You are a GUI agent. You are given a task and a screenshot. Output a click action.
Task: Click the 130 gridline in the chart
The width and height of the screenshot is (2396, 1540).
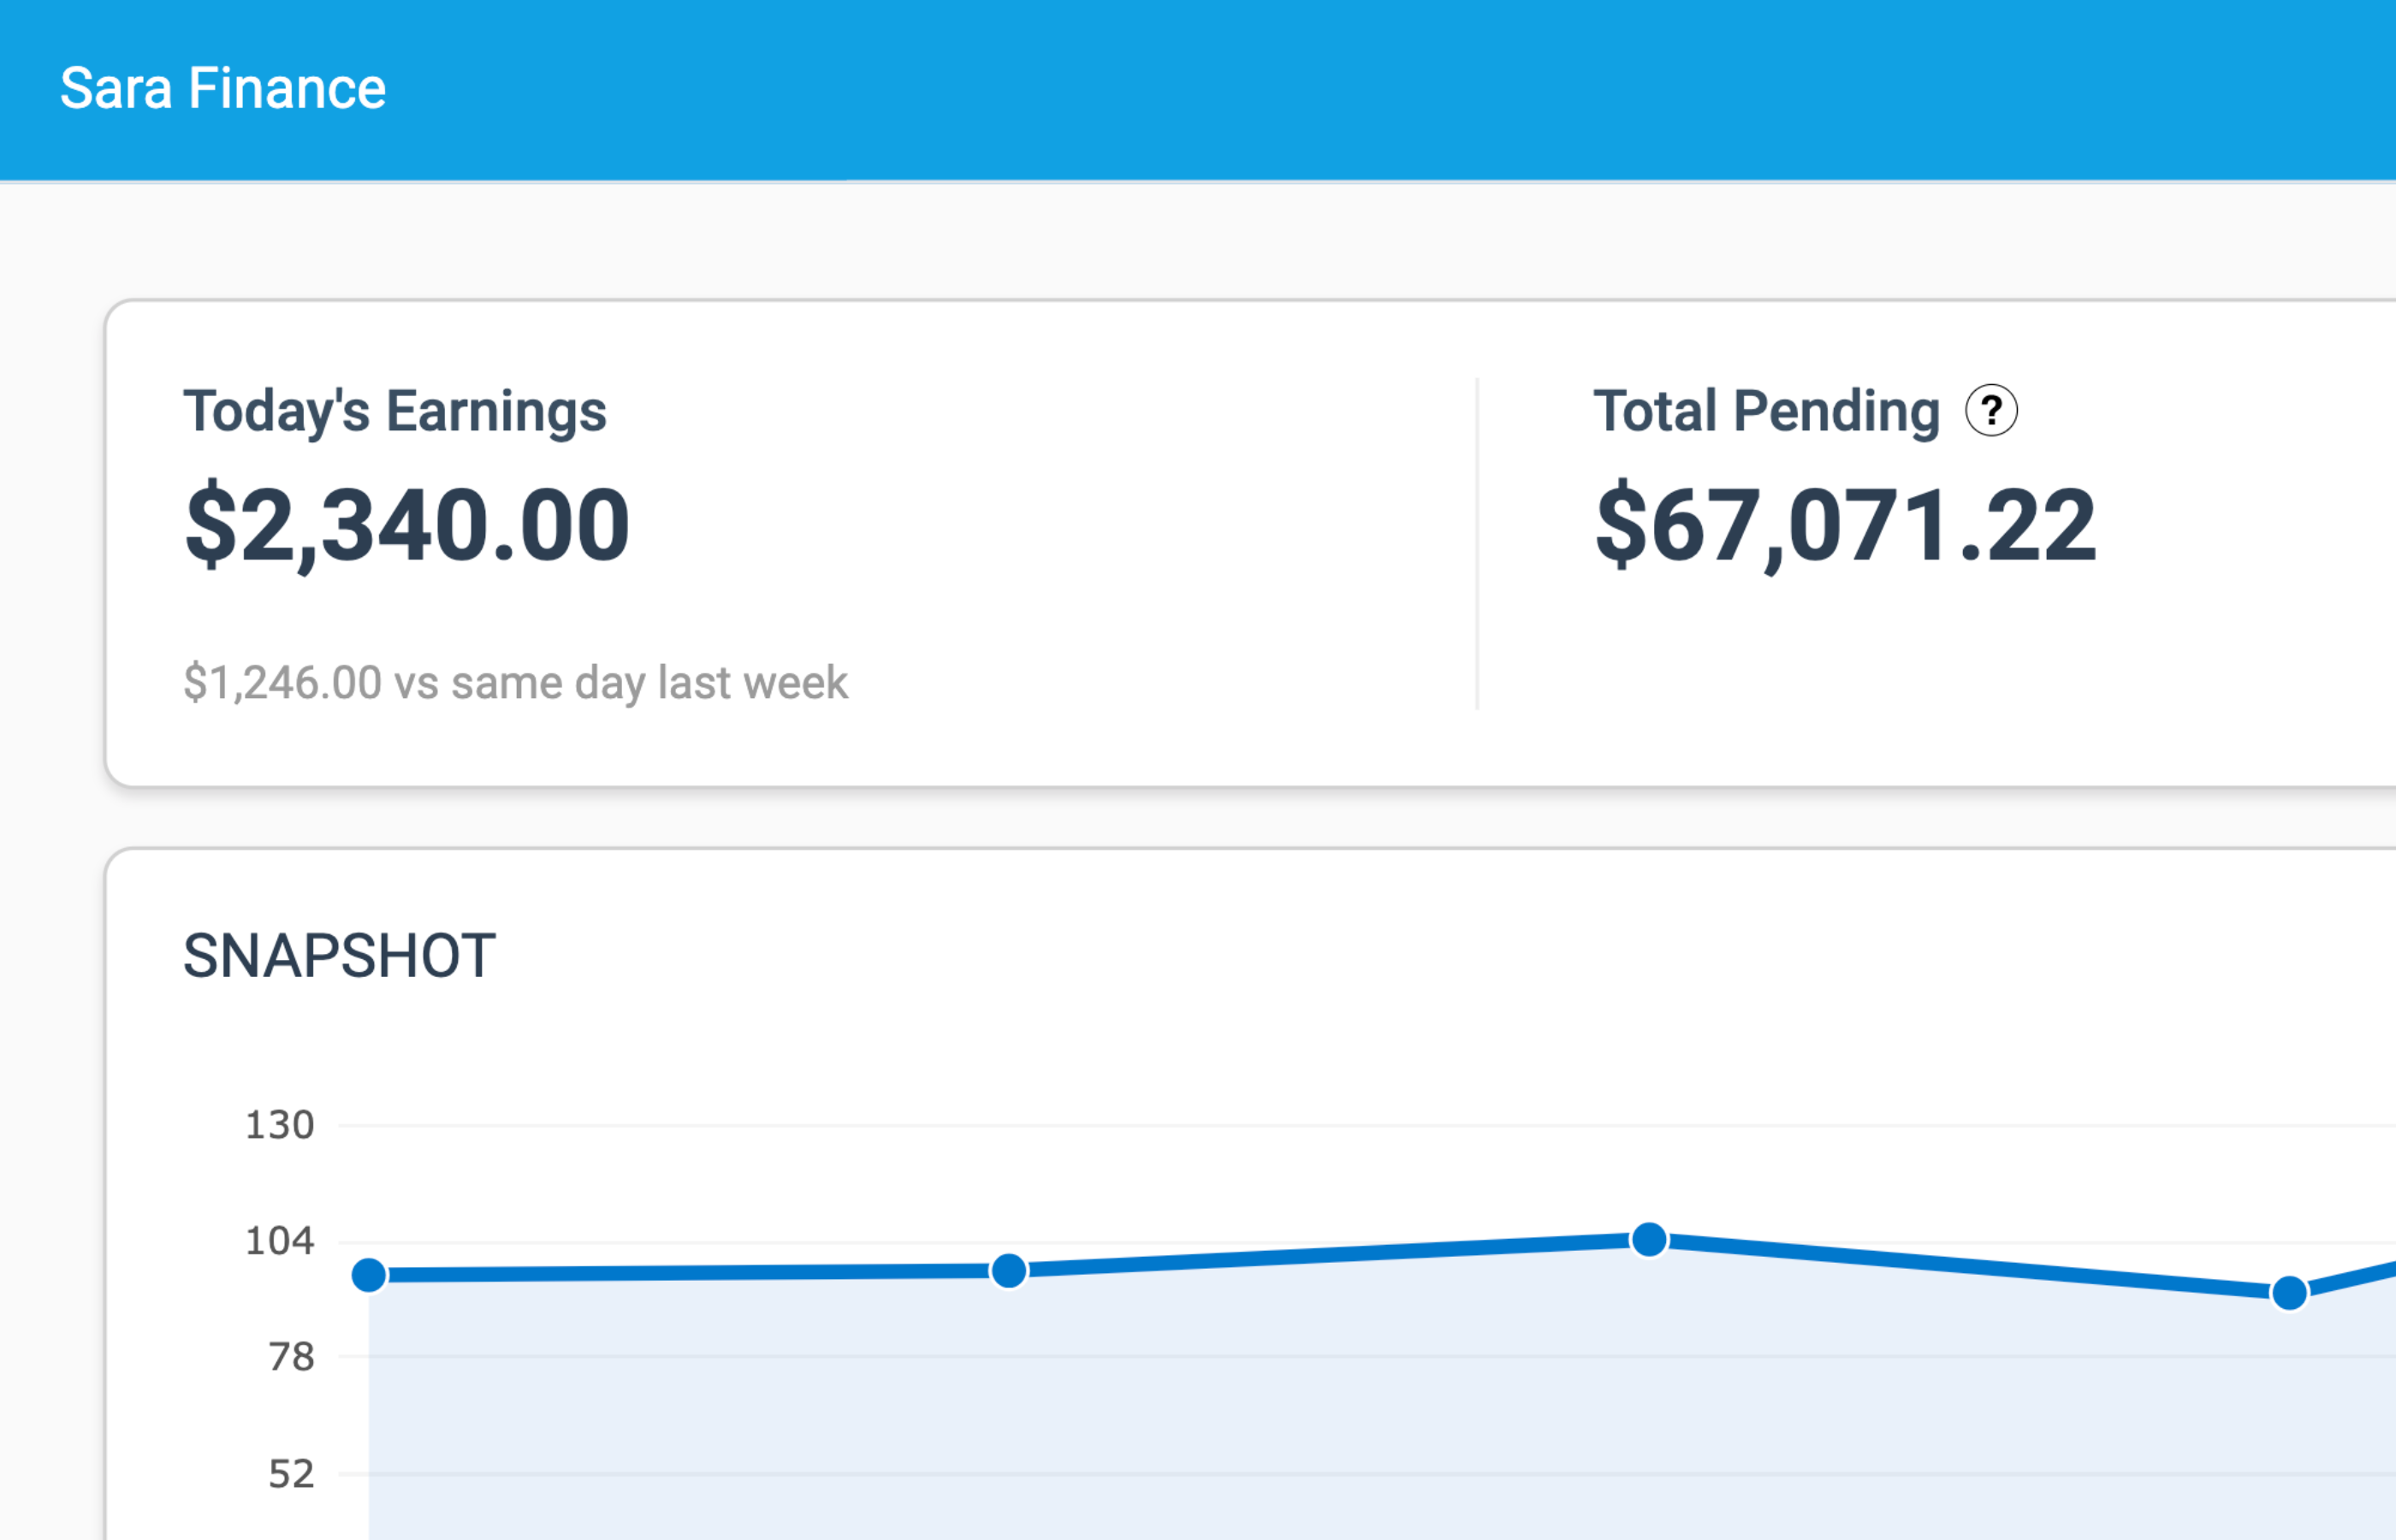[1300, 1126]
